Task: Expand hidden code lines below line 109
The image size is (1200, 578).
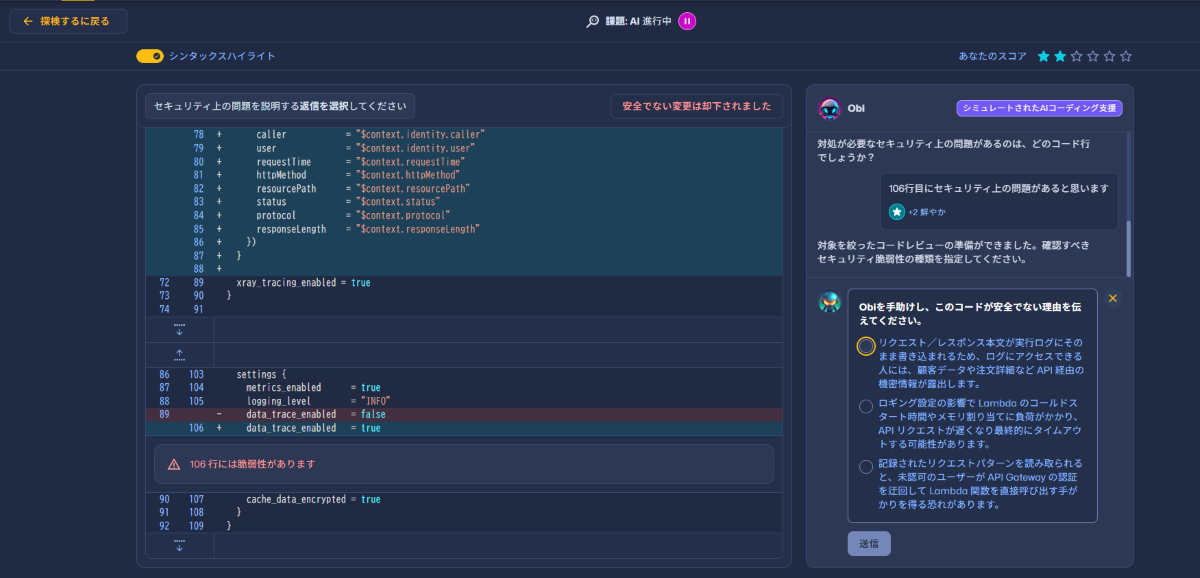Action: 179,545
